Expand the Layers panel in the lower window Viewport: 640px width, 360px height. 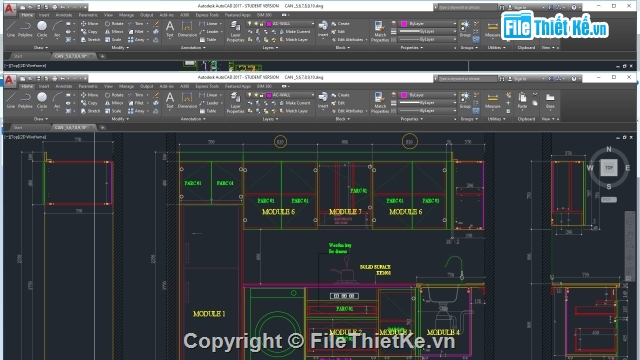click(270, 119)
